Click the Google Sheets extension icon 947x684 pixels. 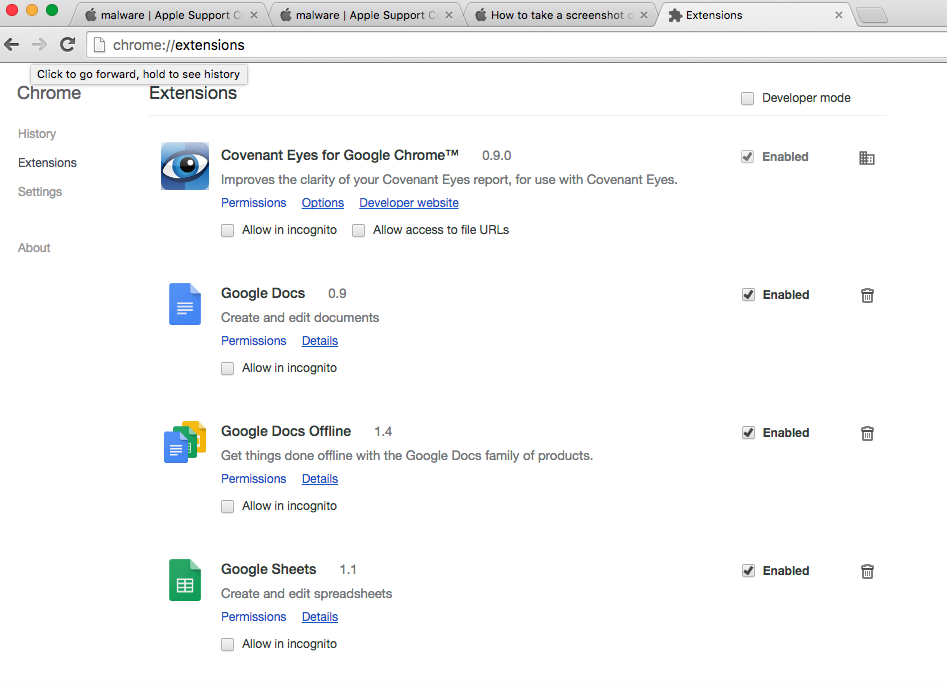tap(185, 580)
